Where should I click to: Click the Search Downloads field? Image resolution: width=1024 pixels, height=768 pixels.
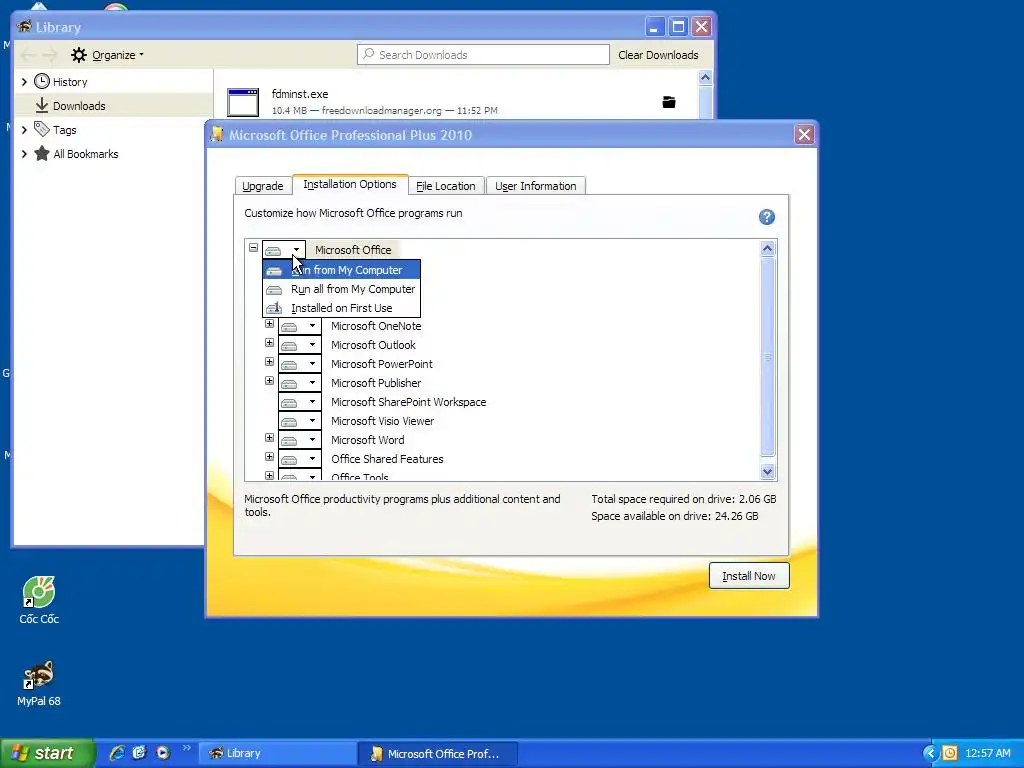[x=483, y=55]
